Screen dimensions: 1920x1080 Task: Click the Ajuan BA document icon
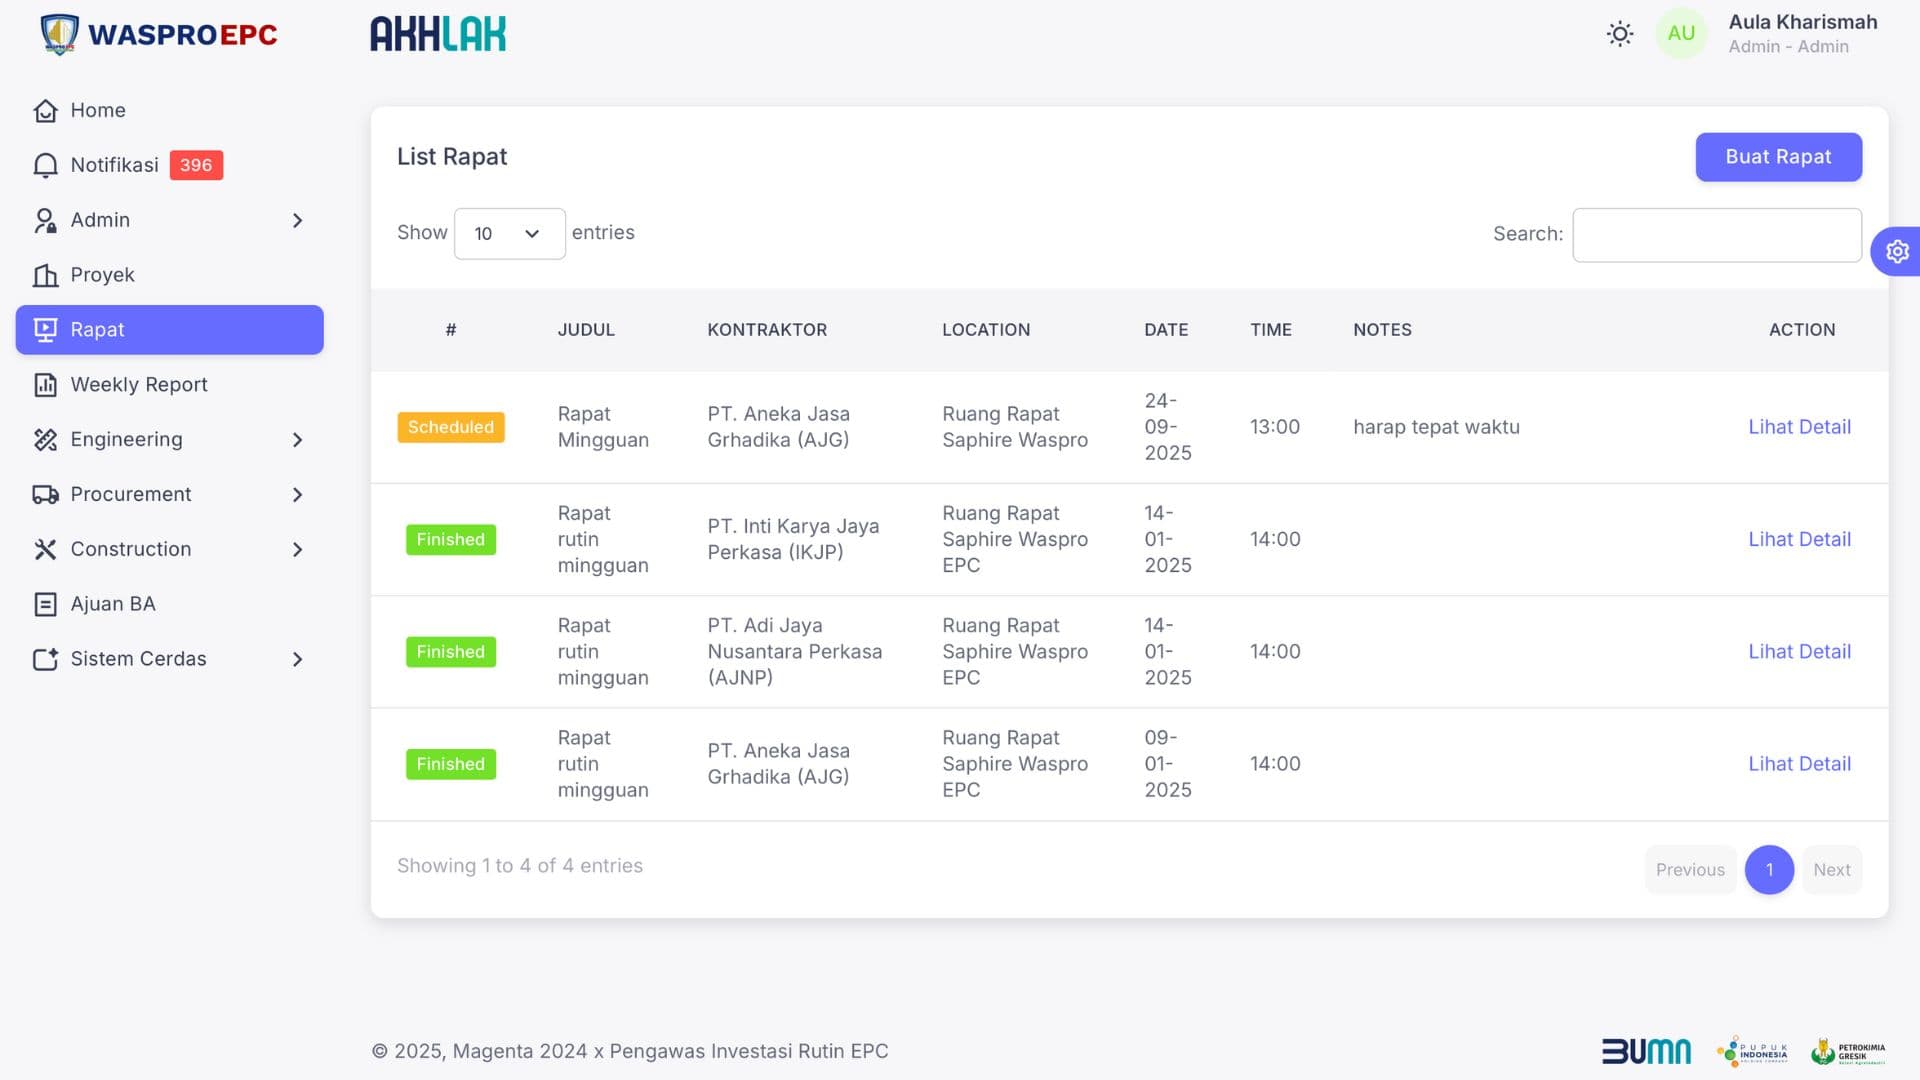(x=45, y=604)
